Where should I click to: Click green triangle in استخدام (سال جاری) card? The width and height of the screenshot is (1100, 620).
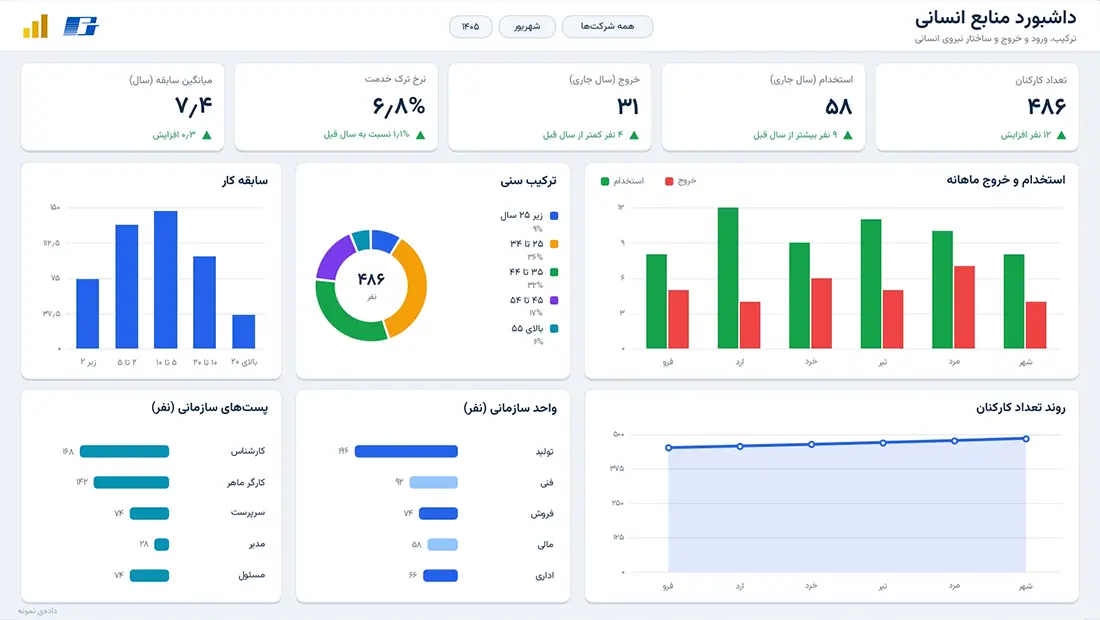pyautogui.click(x=847, y=135)
